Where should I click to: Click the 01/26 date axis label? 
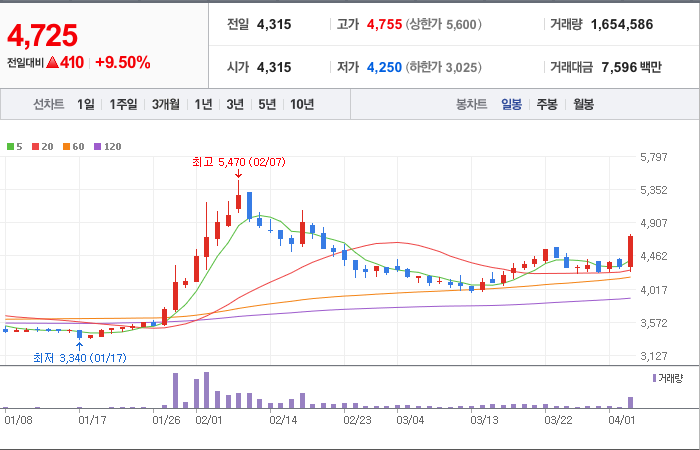[167, 420]
